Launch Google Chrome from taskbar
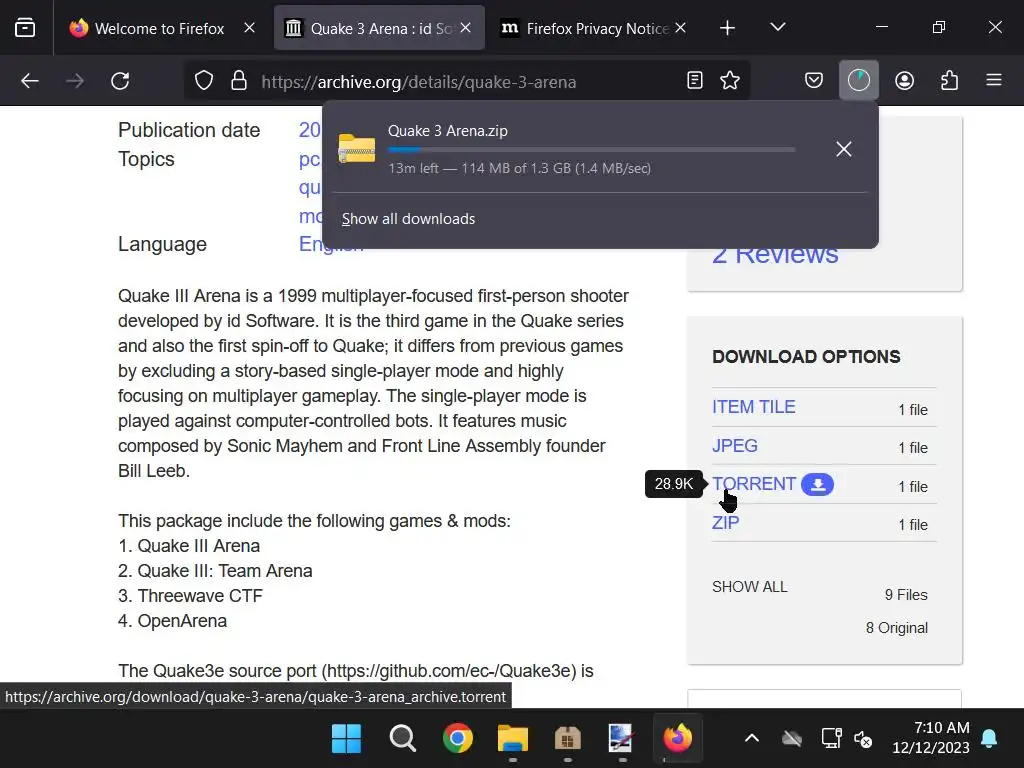1024x768 pixels. pyautogui.click(x=457, y=739)
